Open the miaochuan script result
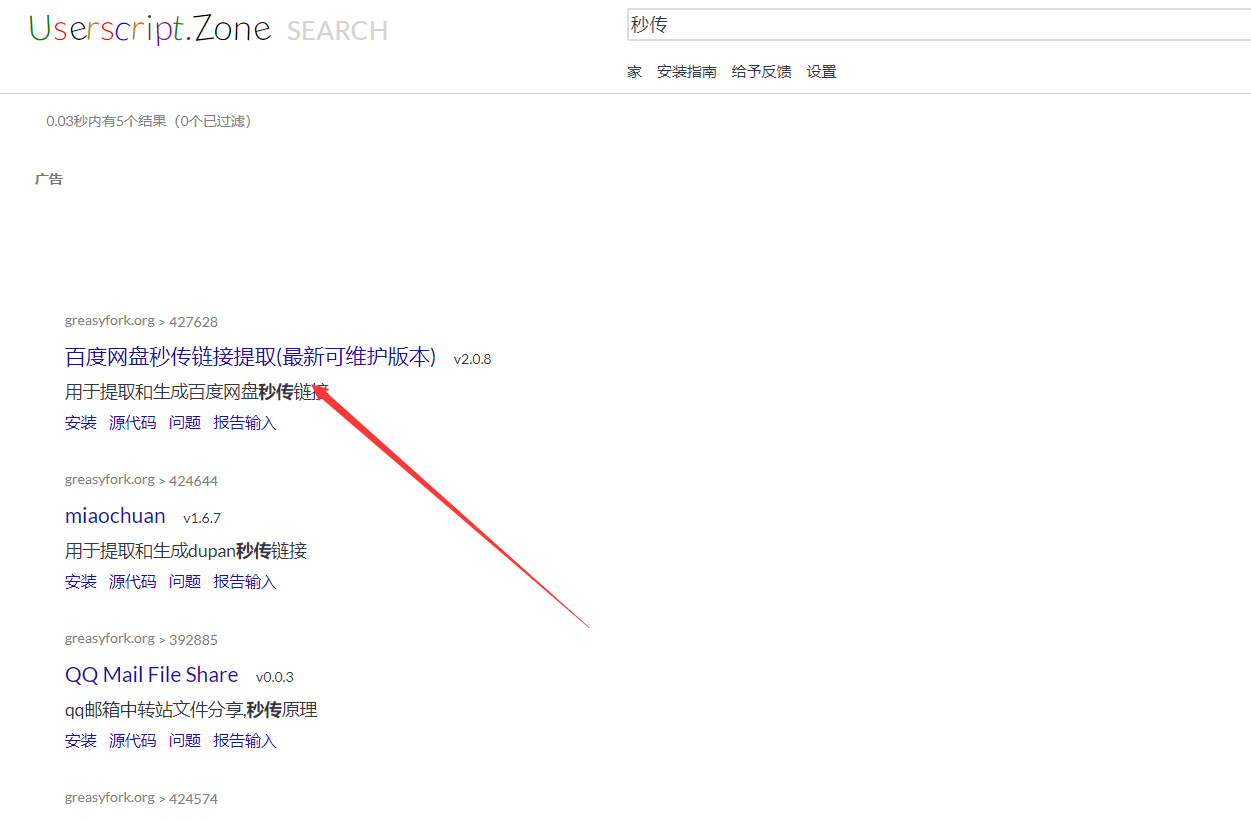1251x821 pixels. point(115,516)
